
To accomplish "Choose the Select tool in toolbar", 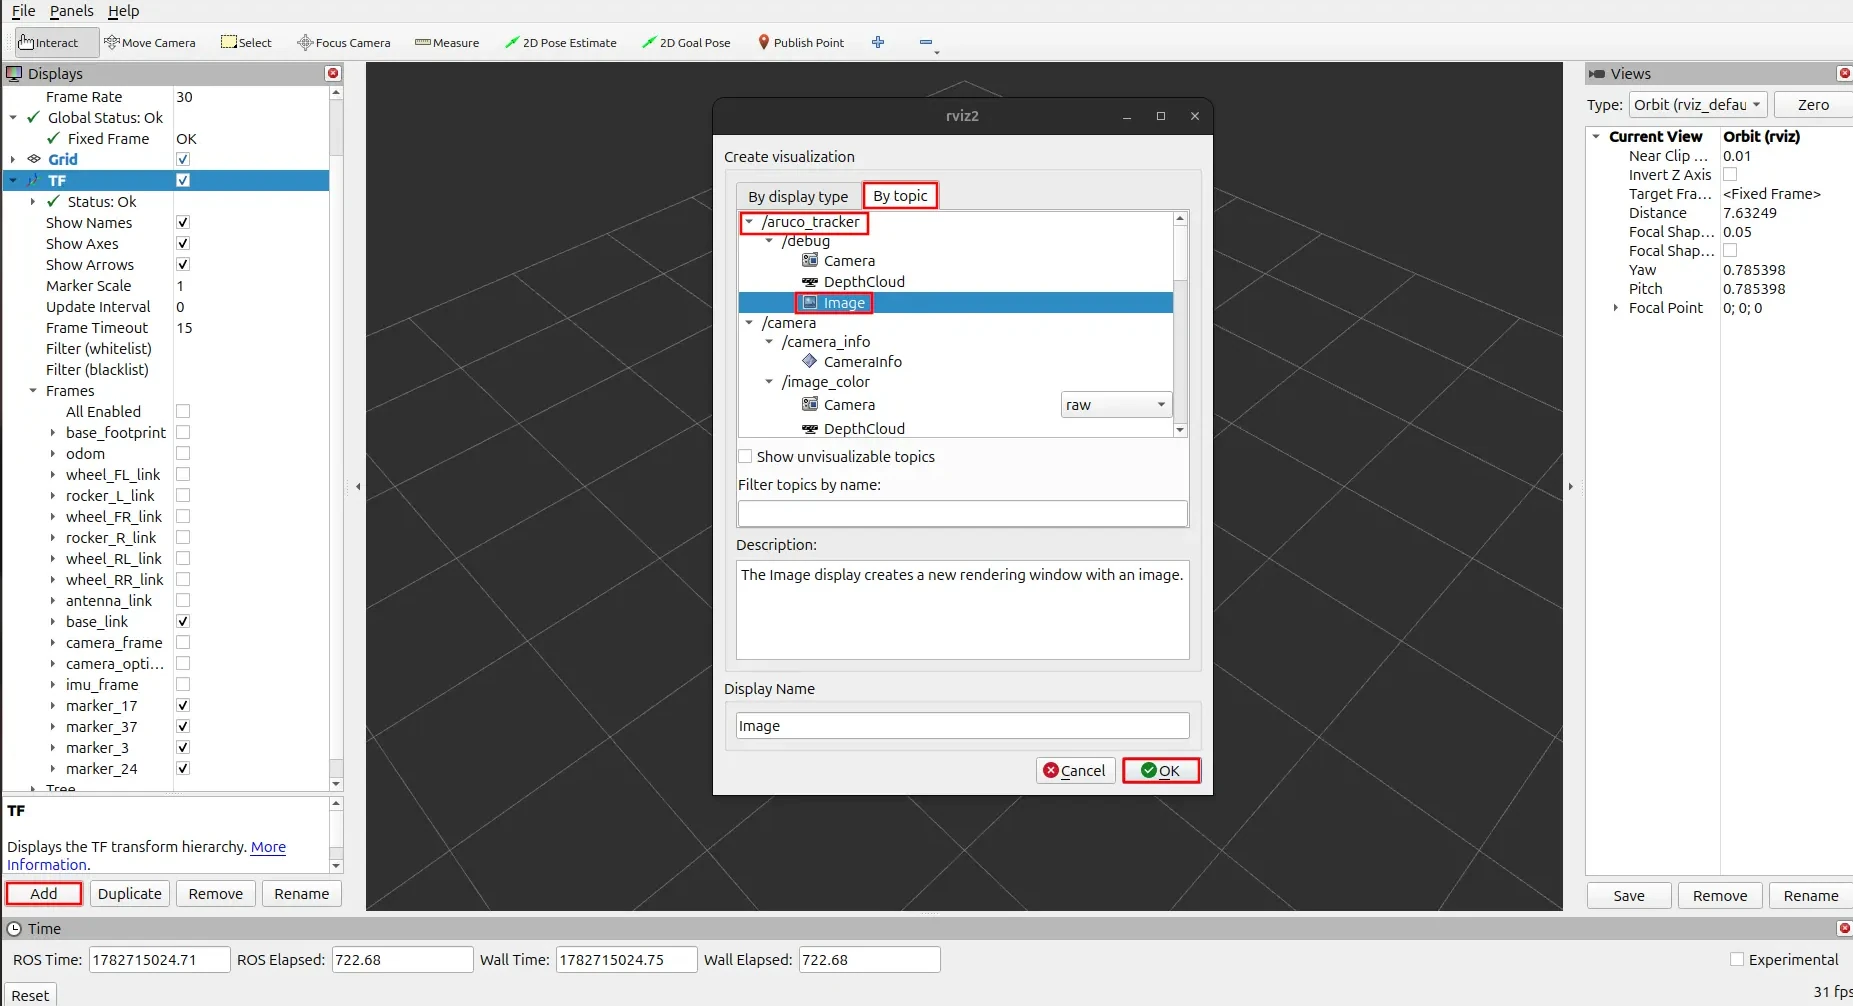I will [247, 43].
